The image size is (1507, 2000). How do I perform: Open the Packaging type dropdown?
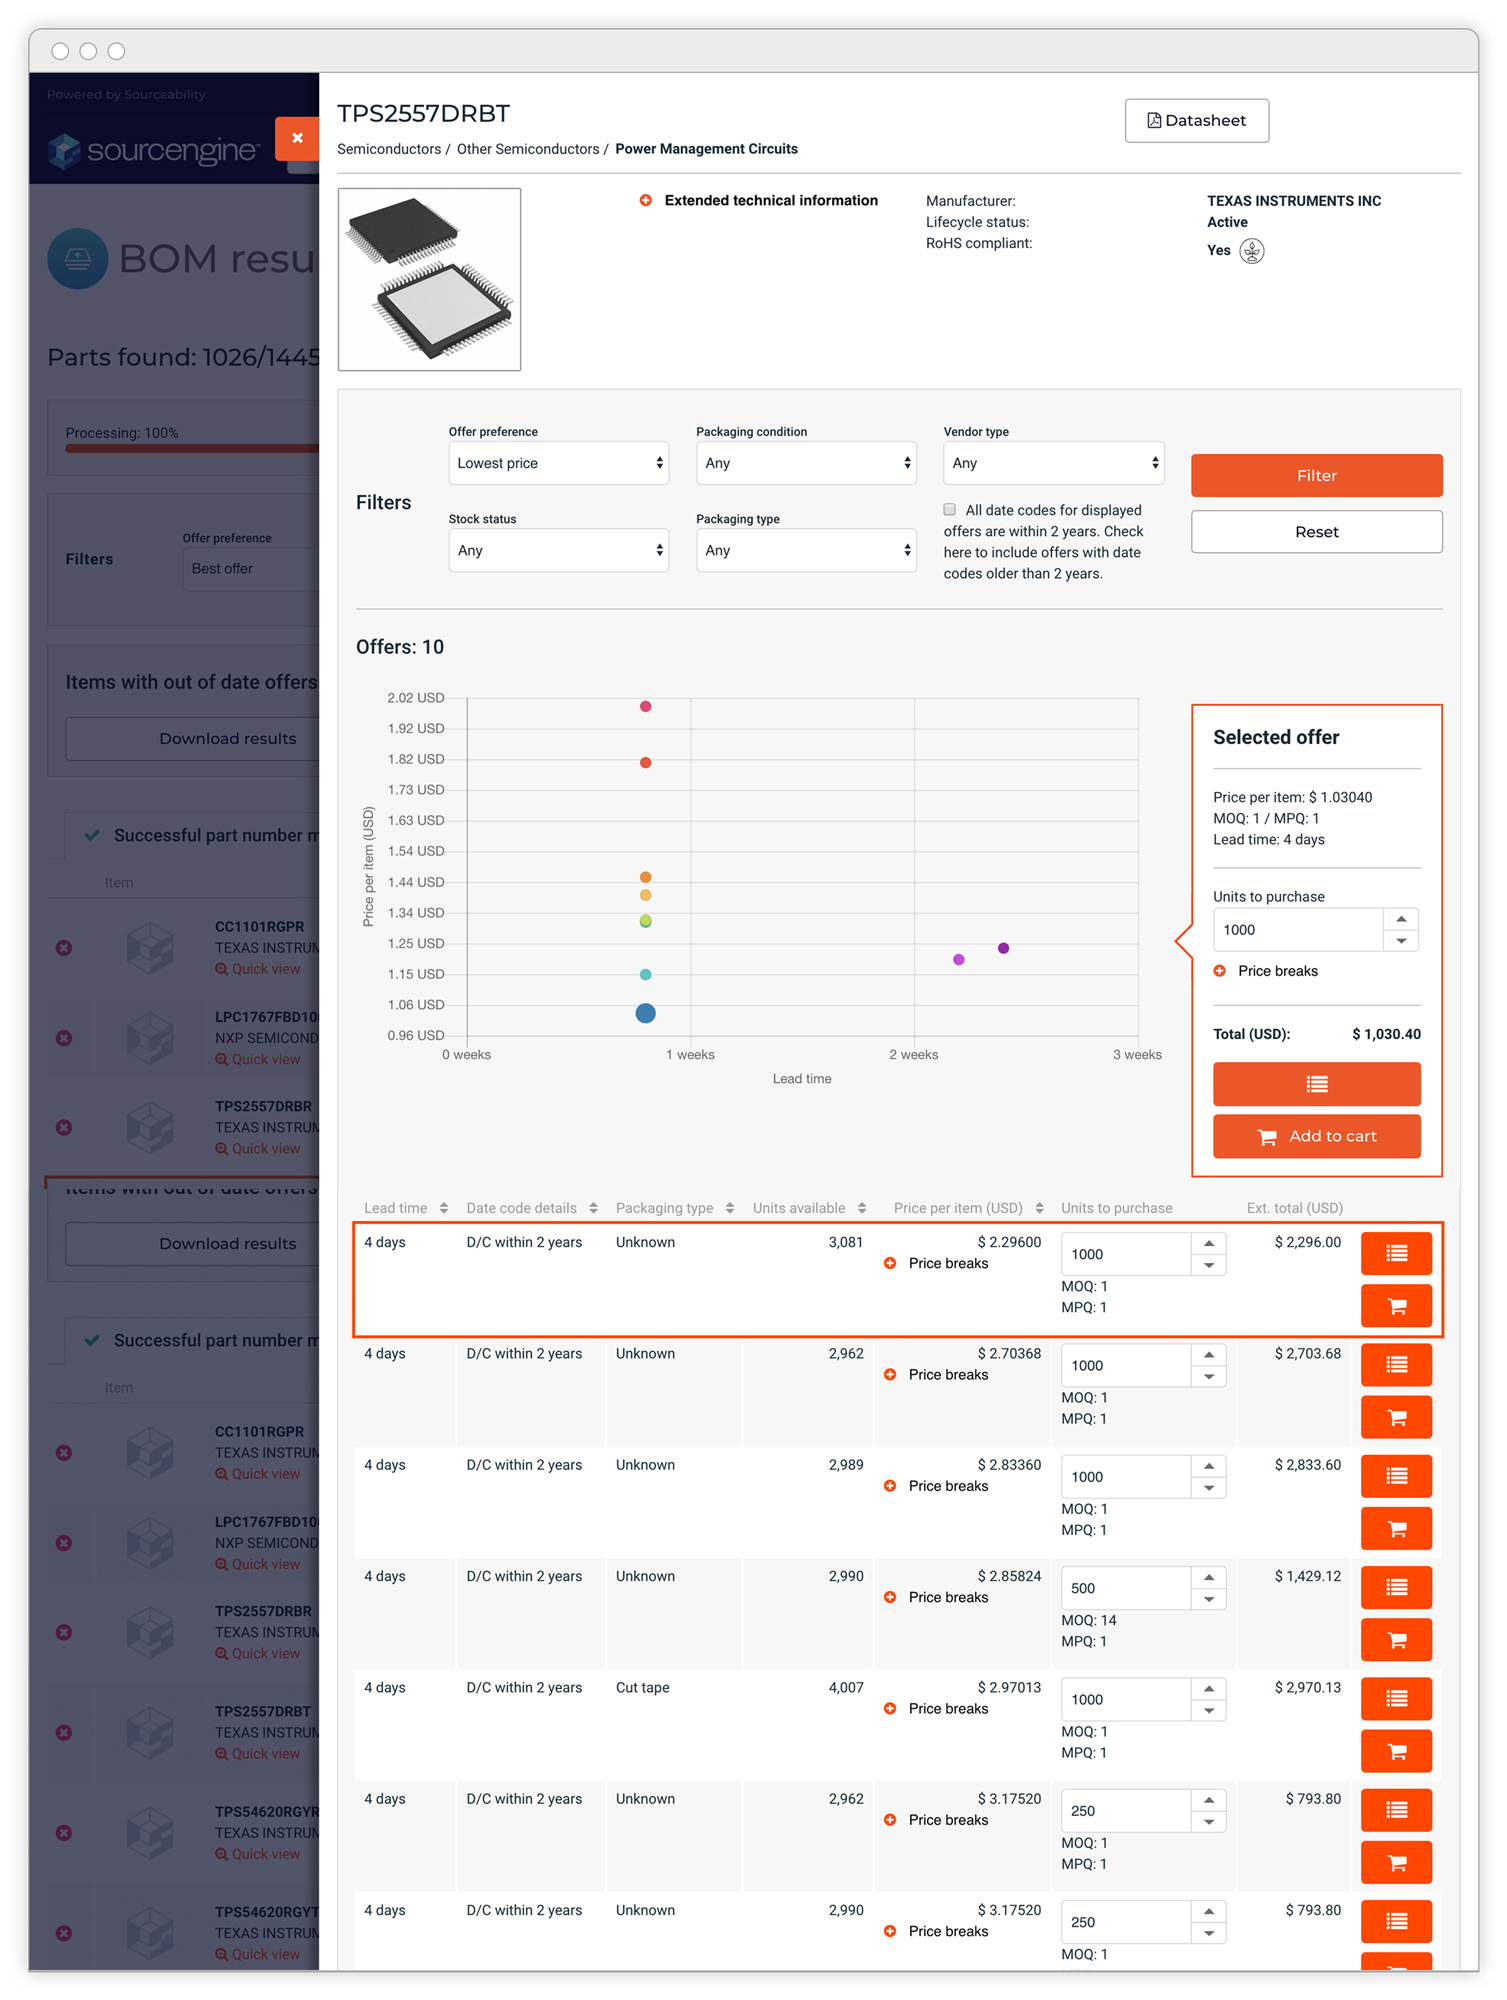[x=806, y=550]
